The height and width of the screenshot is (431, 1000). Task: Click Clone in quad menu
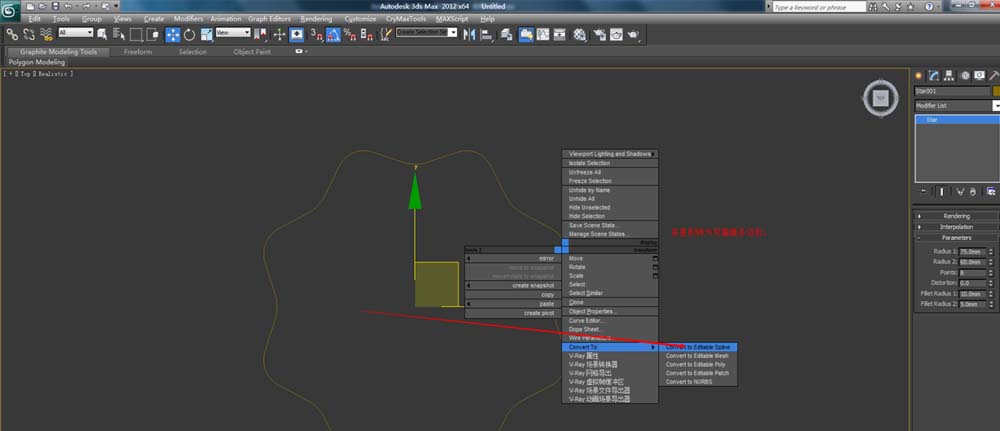[610, 302]
